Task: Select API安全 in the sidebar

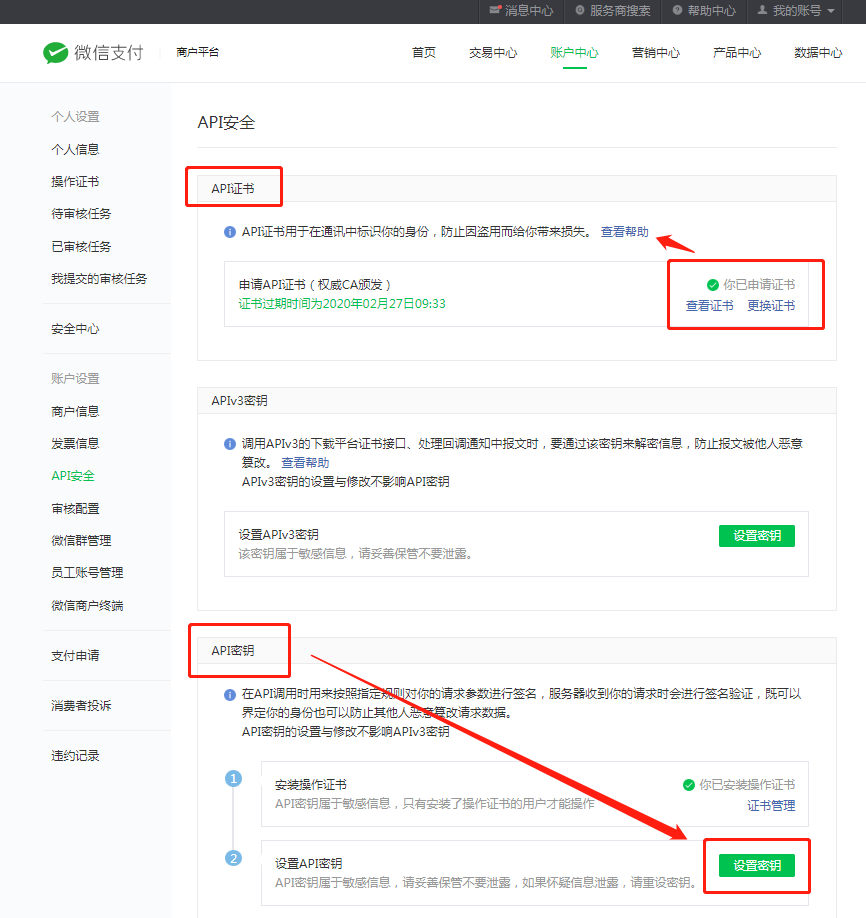Action: pos(73,476)
